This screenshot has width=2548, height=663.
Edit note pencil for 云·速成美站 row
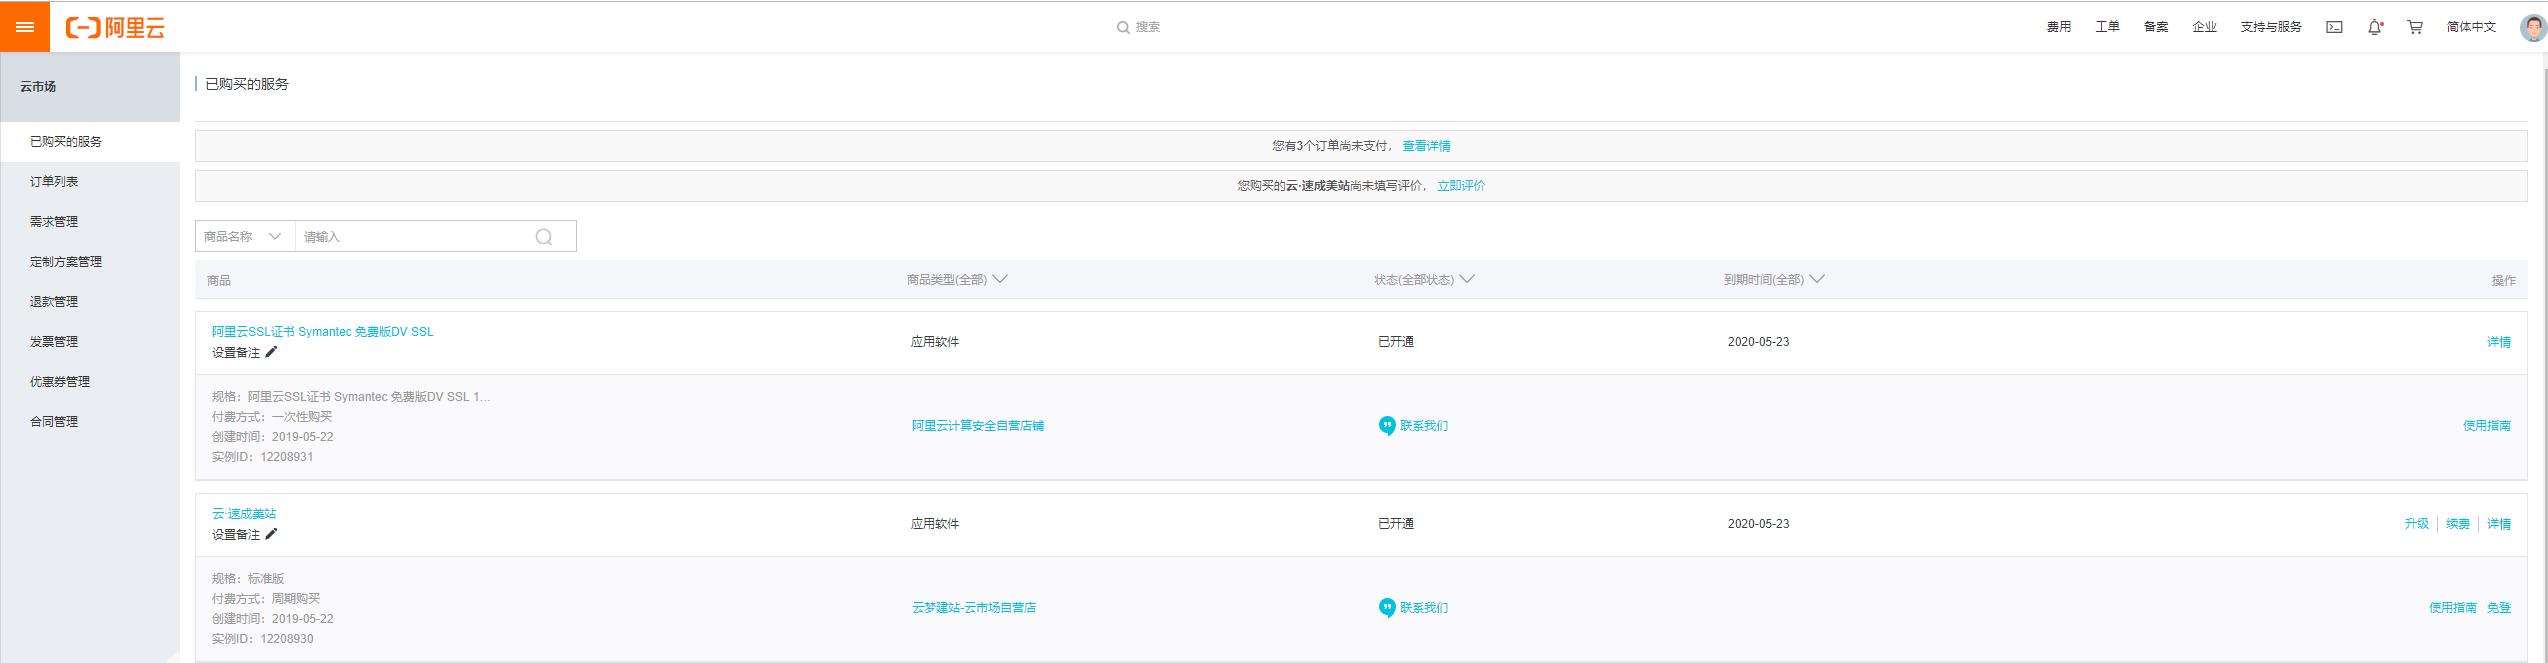(271, 534)
